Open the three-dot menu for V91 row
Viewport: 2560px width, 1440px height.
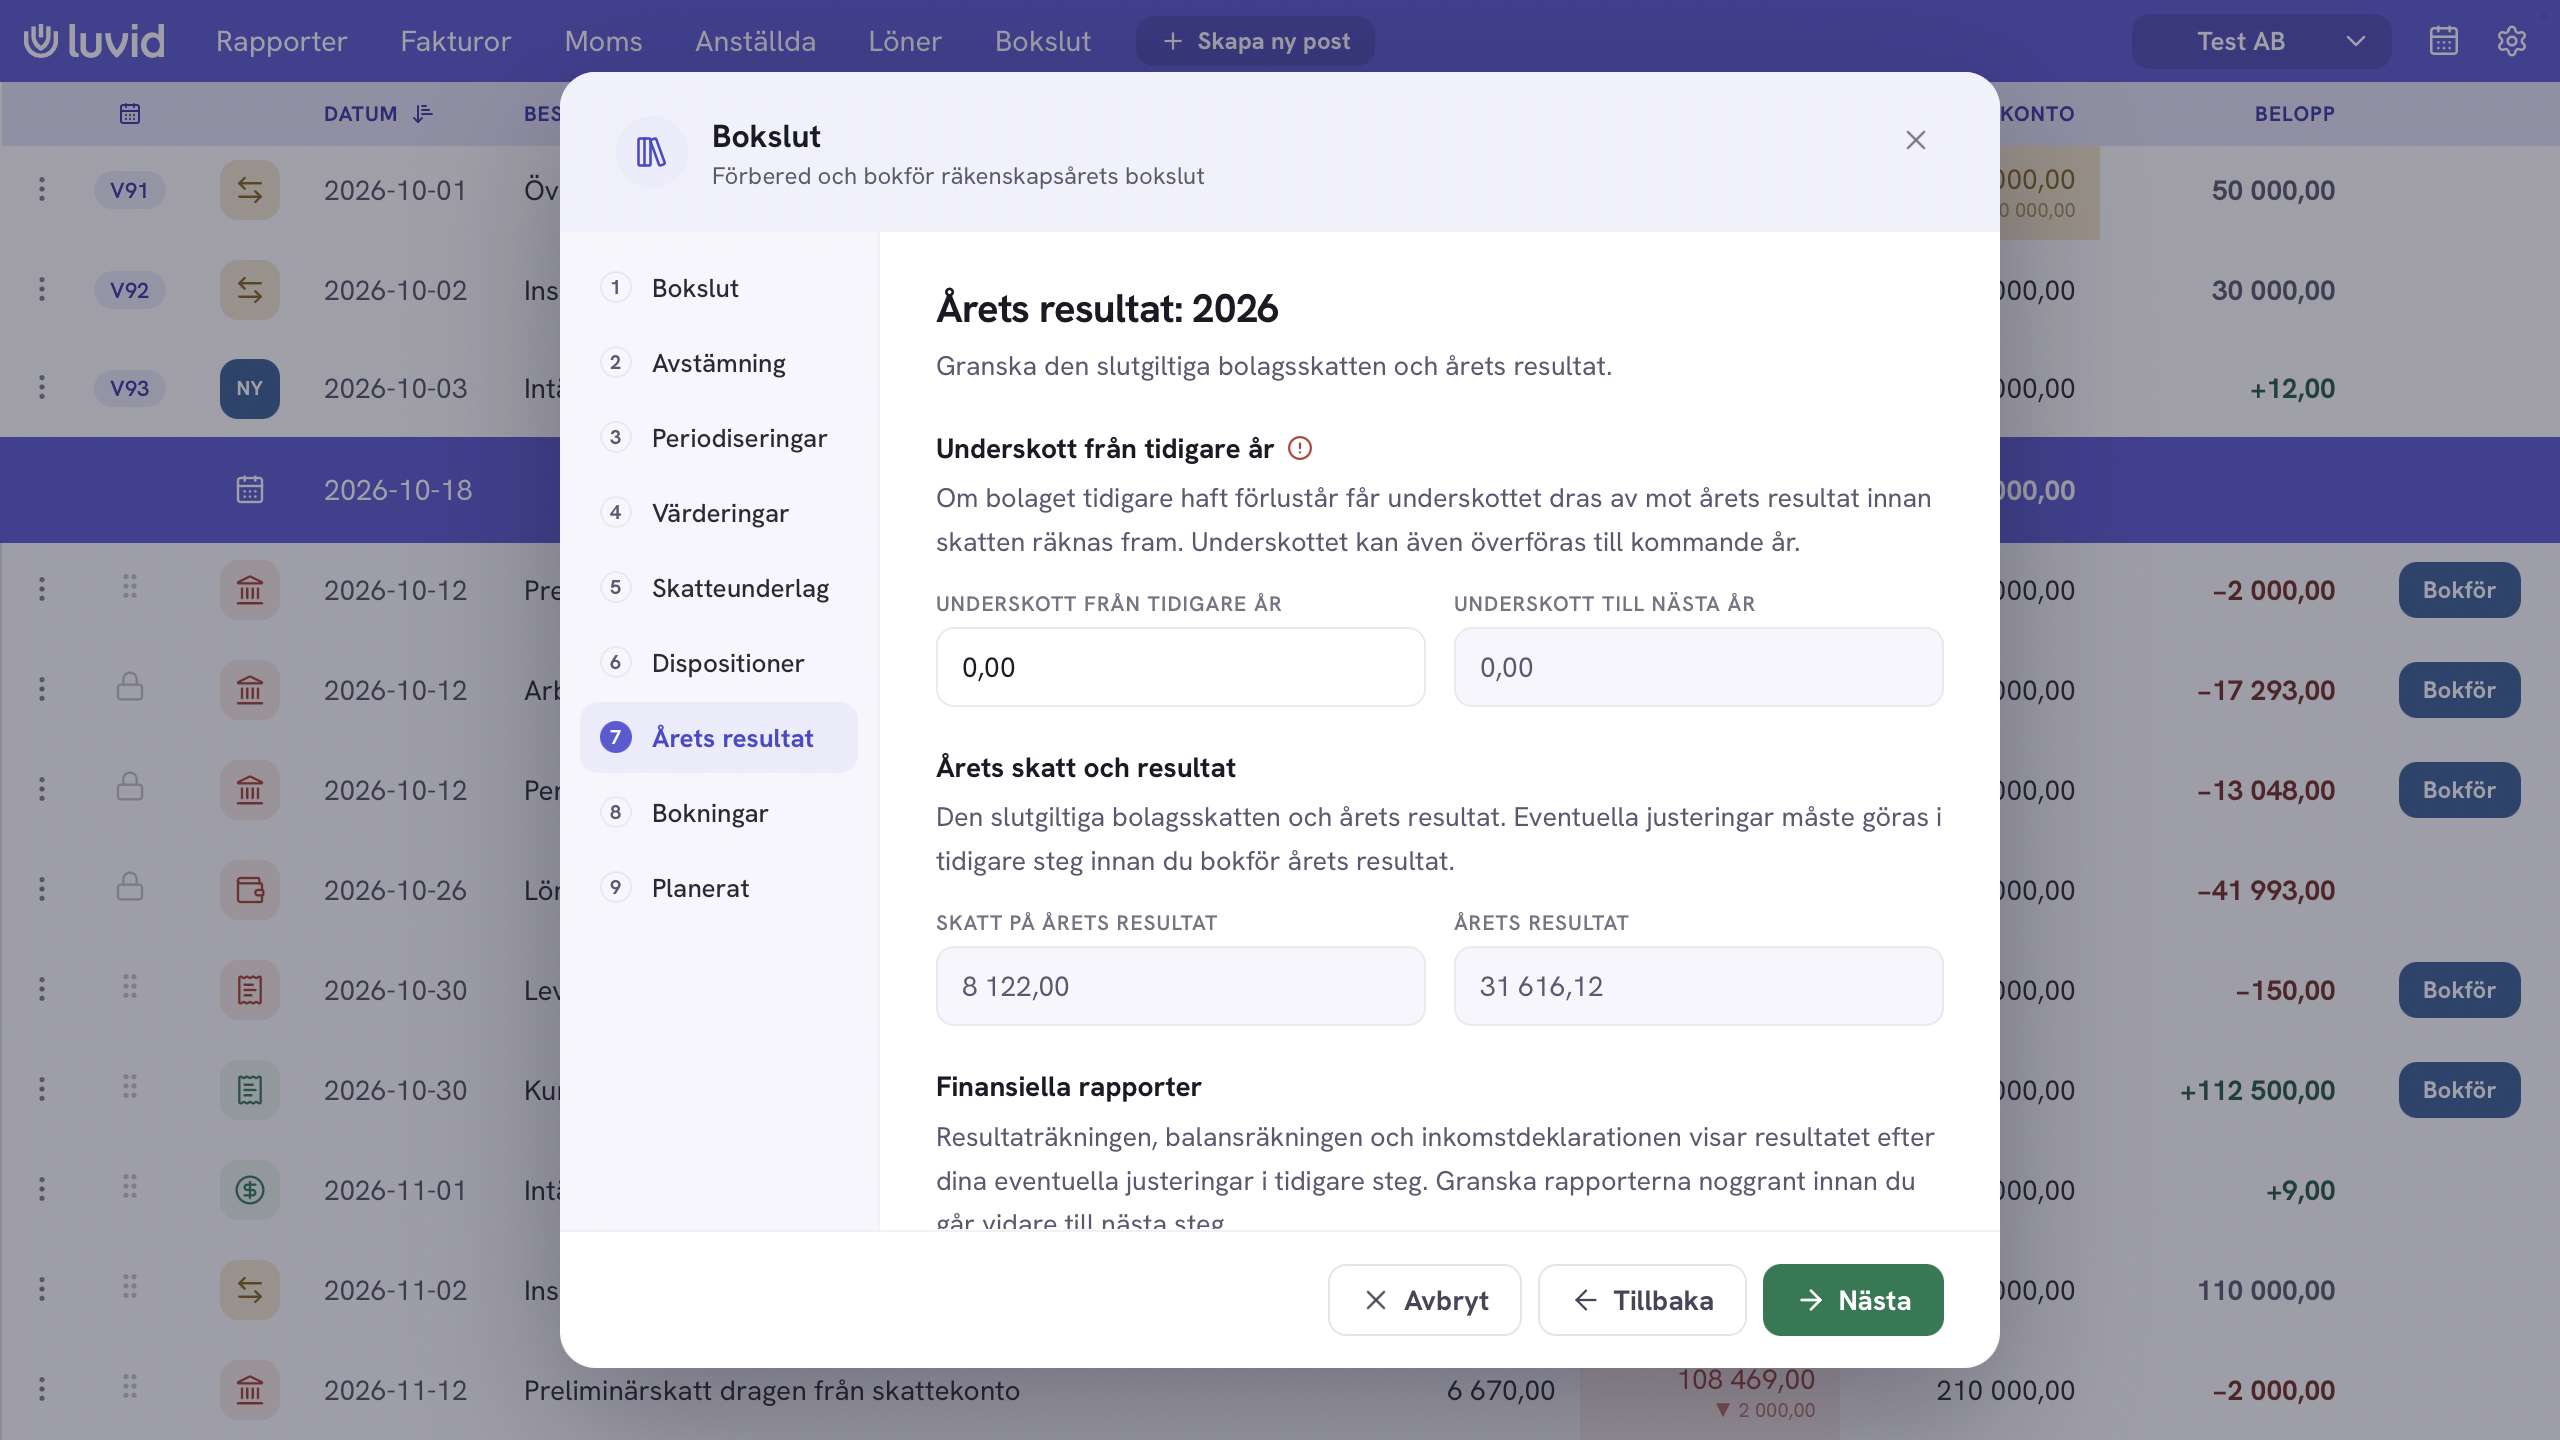42,189
